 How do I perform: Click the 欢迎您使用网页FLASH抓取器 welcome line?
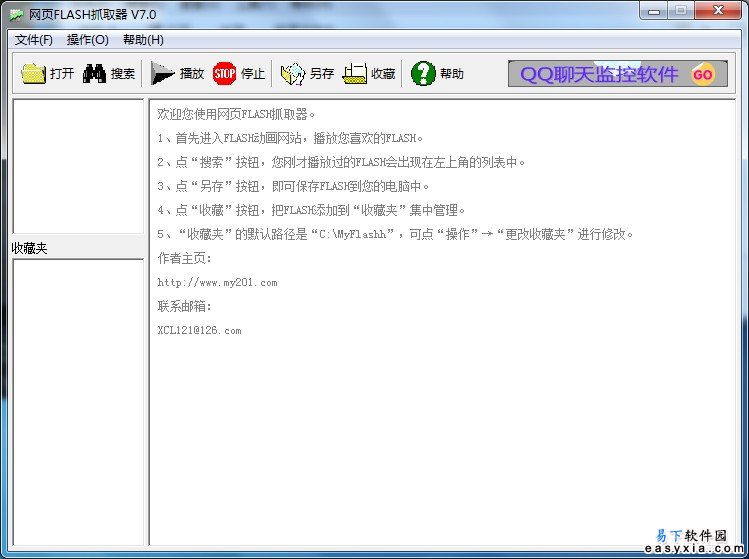(236, 114)
